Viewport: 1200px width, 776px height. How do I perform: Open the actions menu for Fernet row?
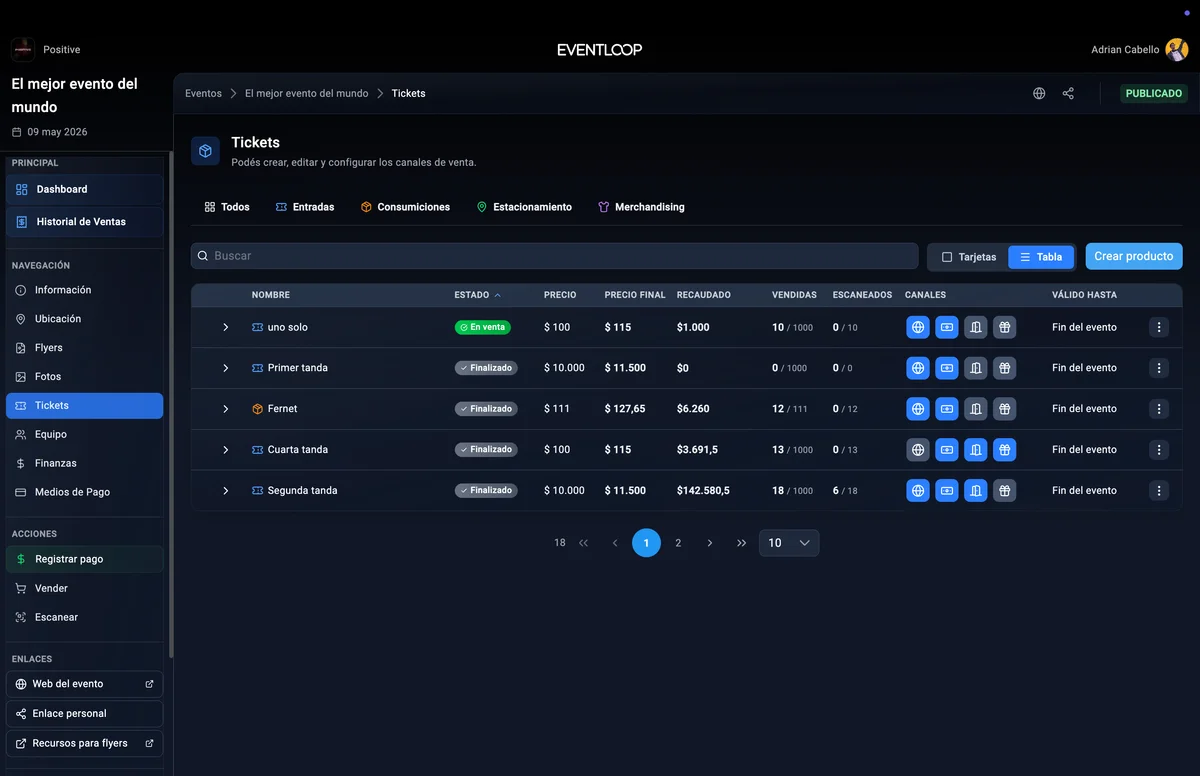(x=1159, y=408)
